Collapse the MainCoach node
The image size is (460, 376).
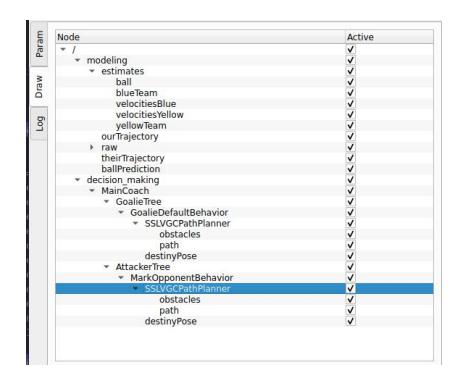pyautogui.click(x=92, y=191)
